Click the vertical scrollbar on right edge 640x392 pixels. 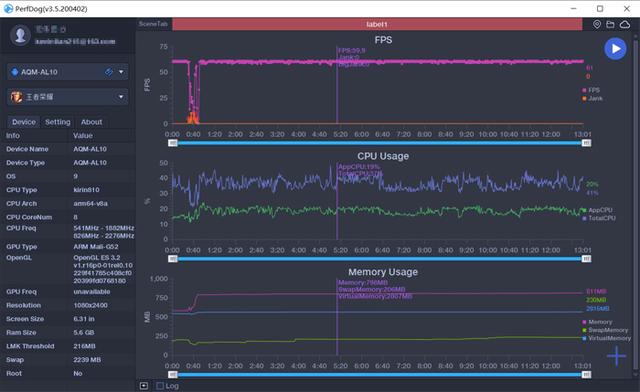click(635, 204)
